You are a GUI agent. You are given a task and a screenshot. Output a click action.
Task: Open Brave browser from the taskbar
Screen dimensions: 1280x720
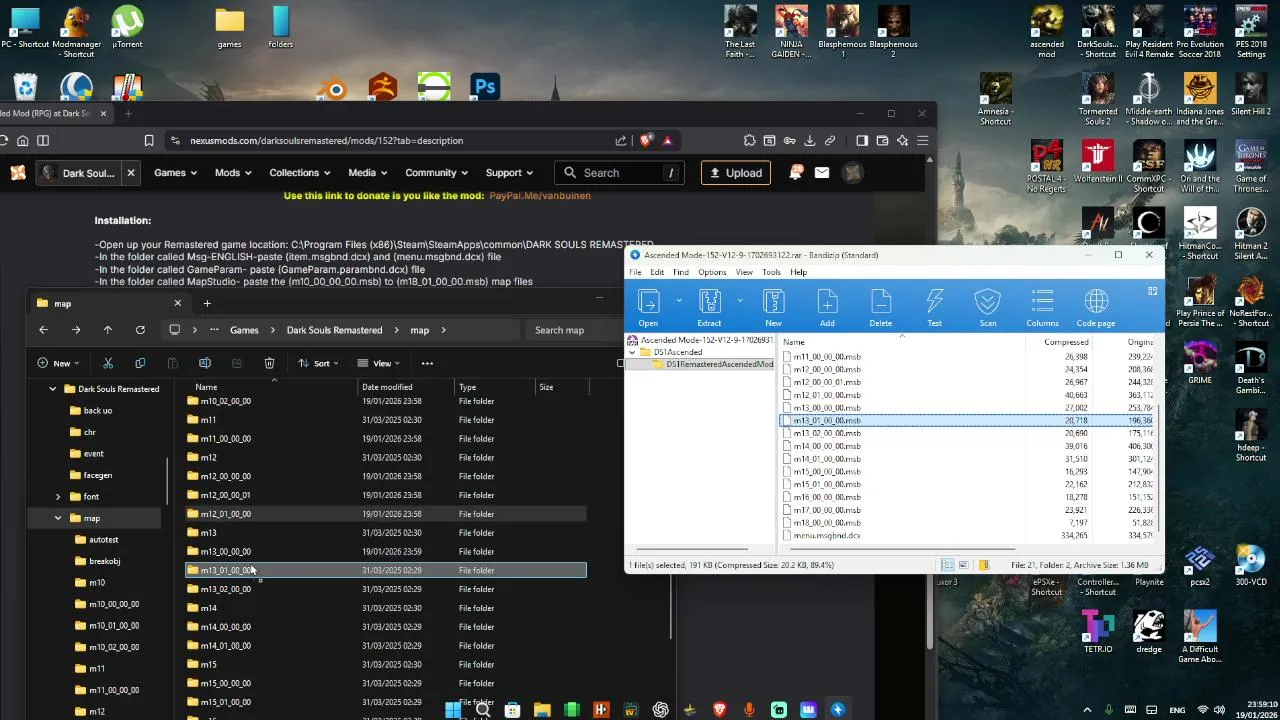[x=719, y=710]
